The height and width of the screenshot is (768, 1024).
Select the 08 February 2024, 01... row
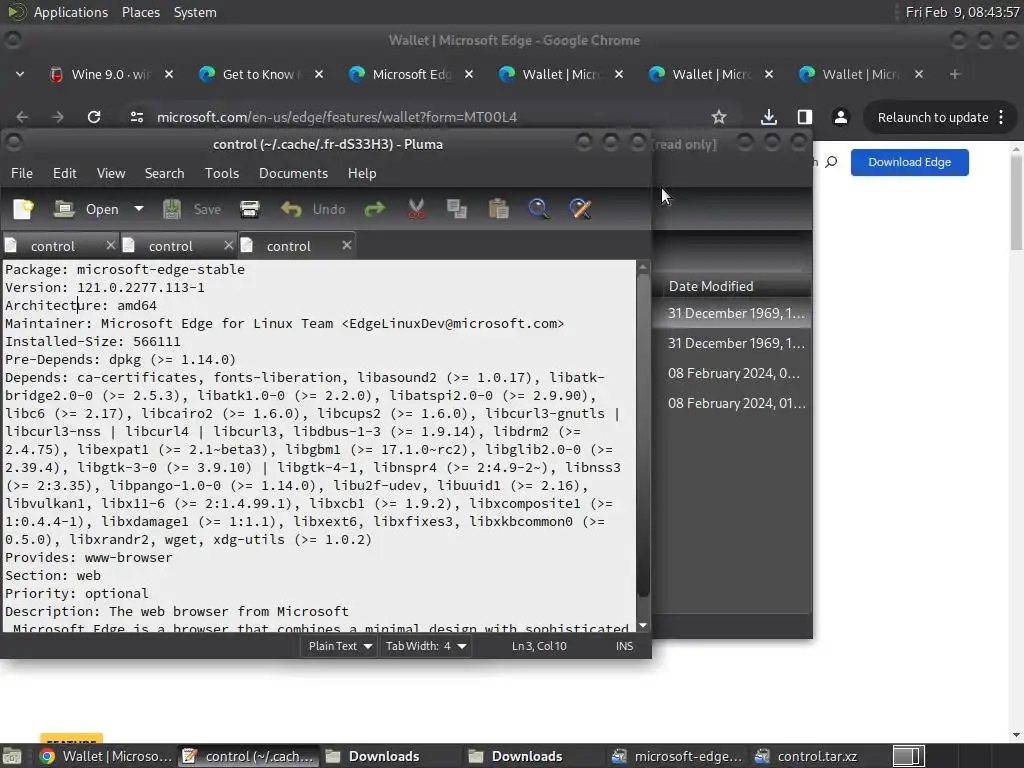tap(735, 403)
